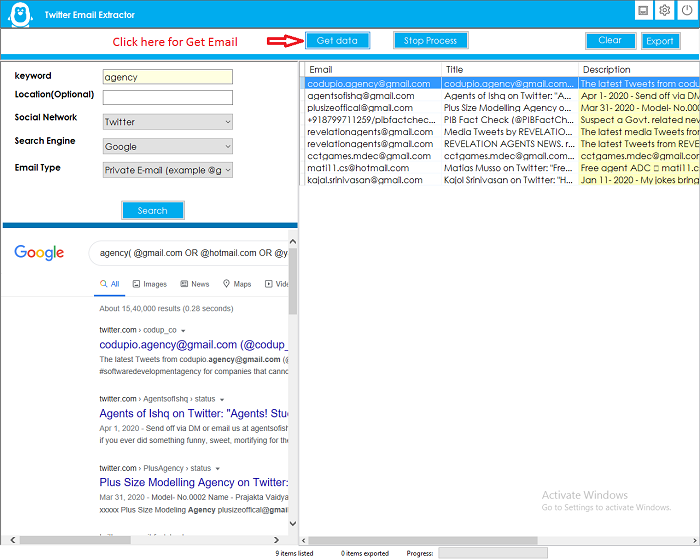
Task: Sort by Description column header
Action: 639,70
